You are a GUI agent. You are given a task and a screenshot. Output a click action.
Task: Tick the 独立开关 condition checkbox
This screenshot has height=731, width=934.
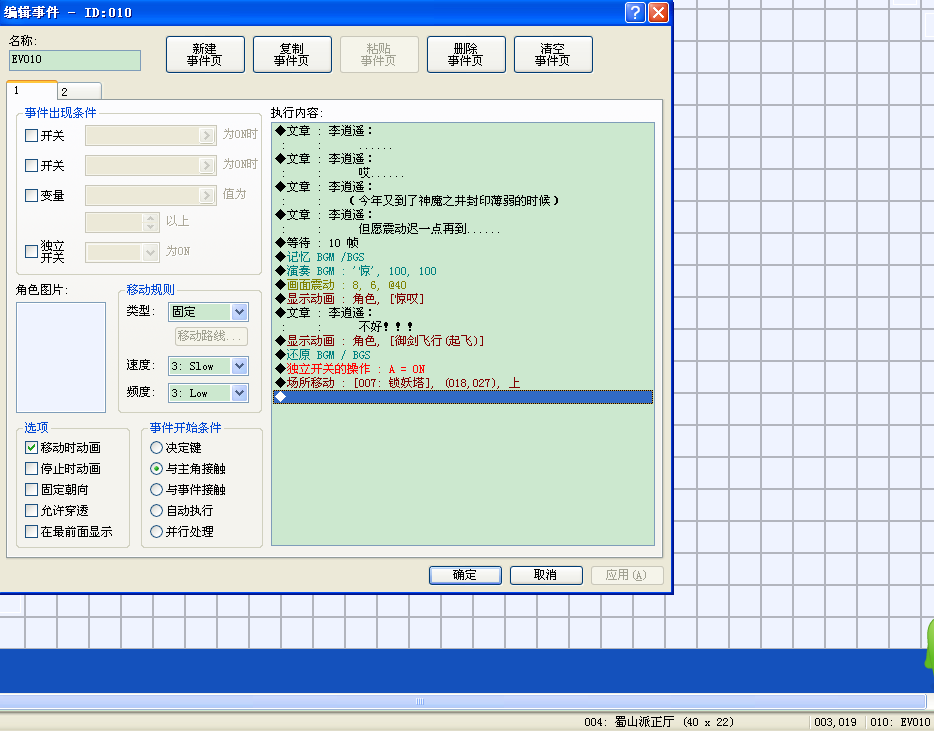[x=32, y=251]
